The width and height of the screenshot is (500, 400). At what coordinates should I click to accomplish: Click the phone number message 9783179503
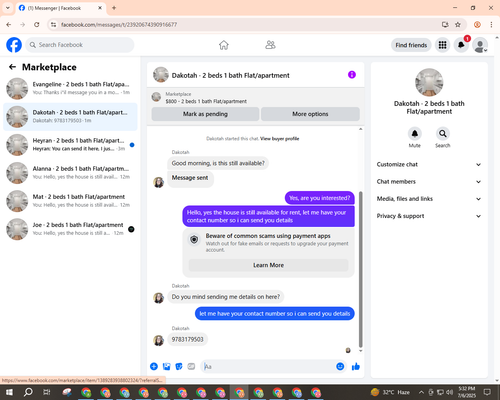[187, 339]
